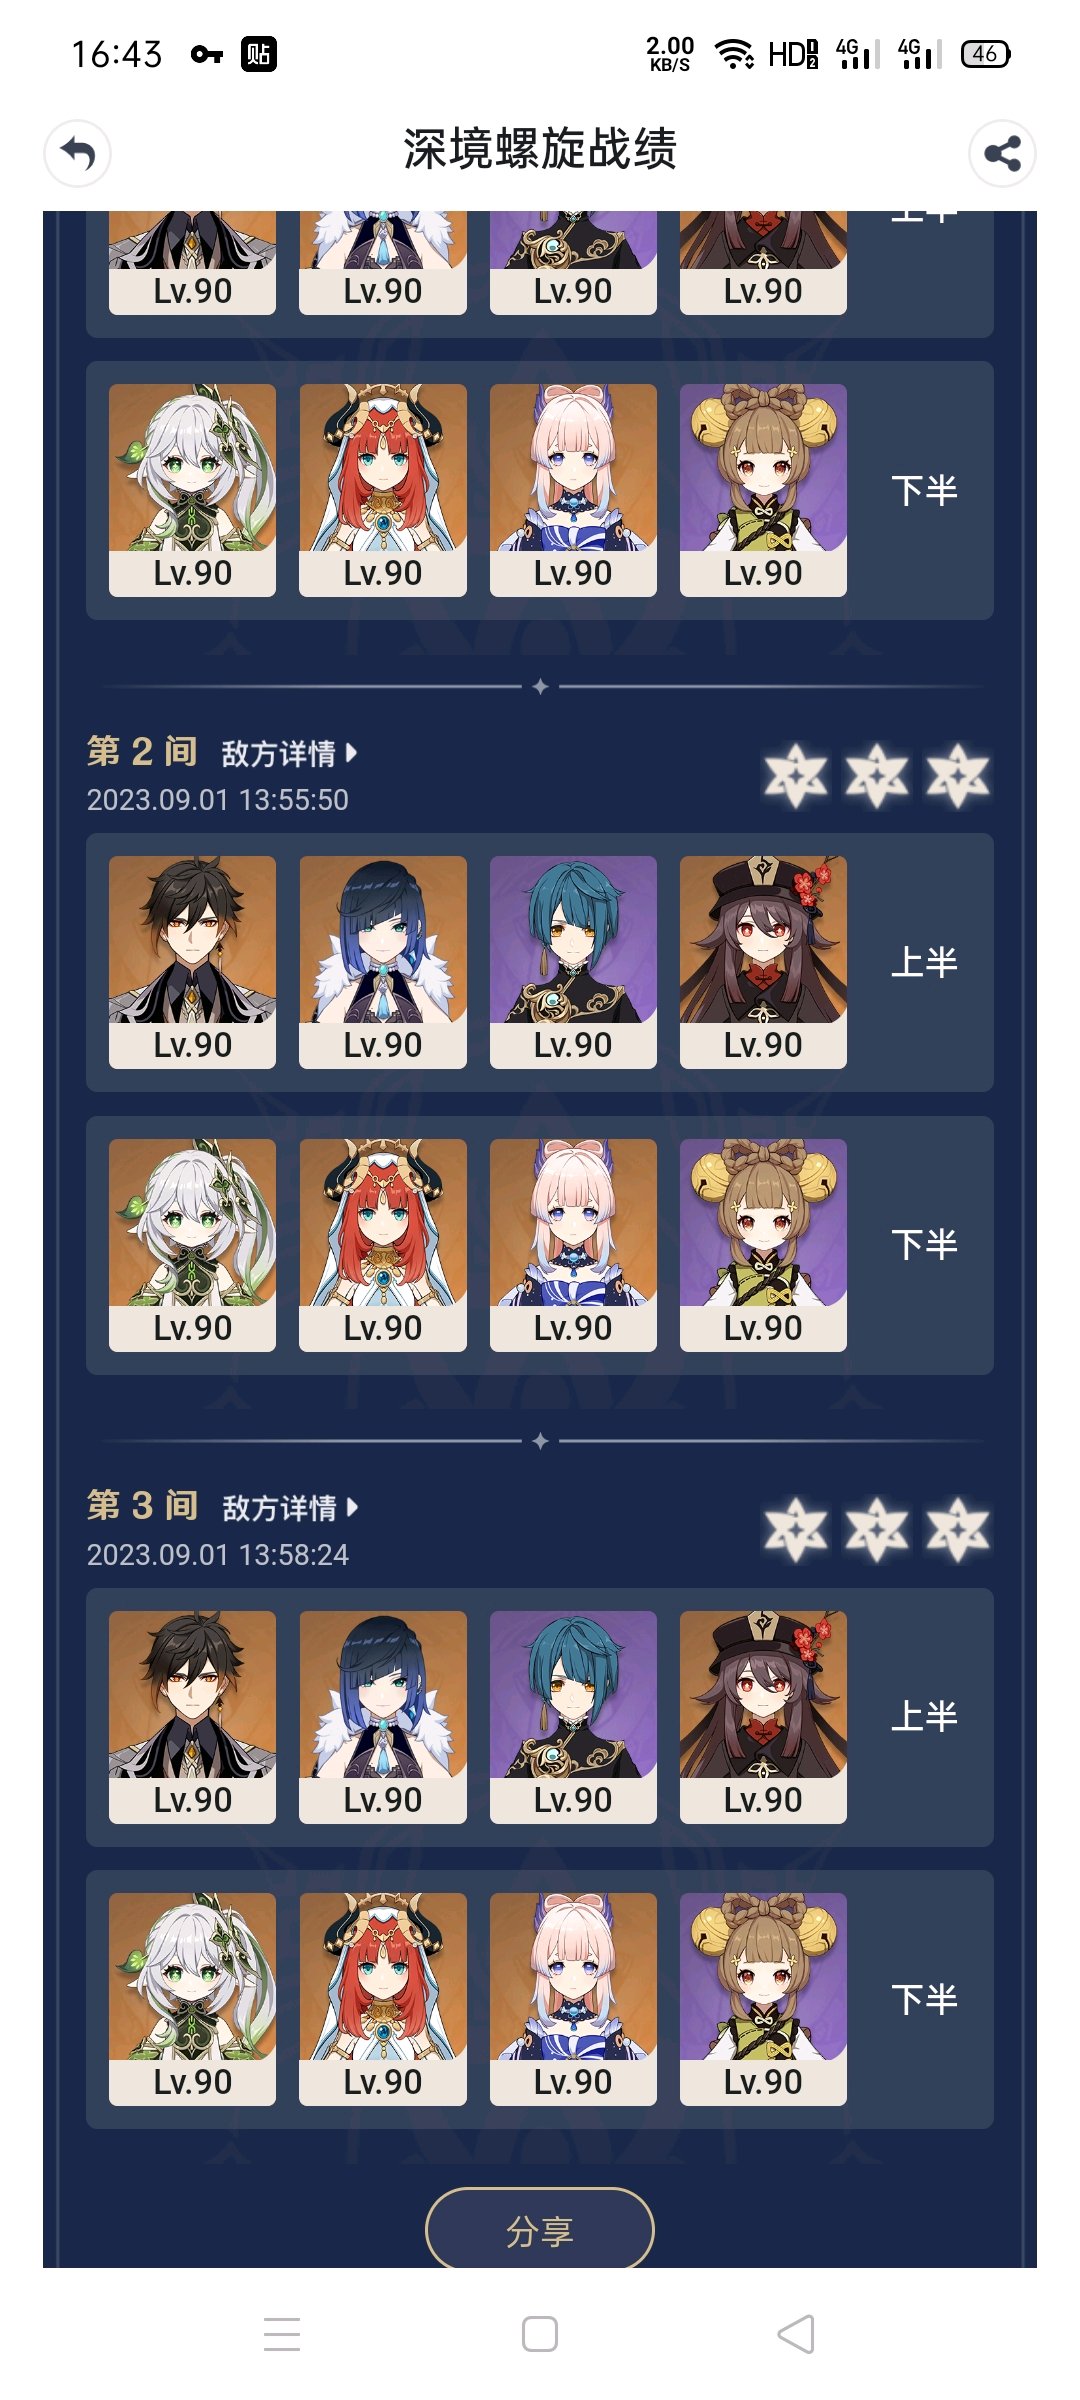Viewport: 1080px width, 2400px height.
Task: Open 敌方详情 for 第2间
Action: coord(288,753)
